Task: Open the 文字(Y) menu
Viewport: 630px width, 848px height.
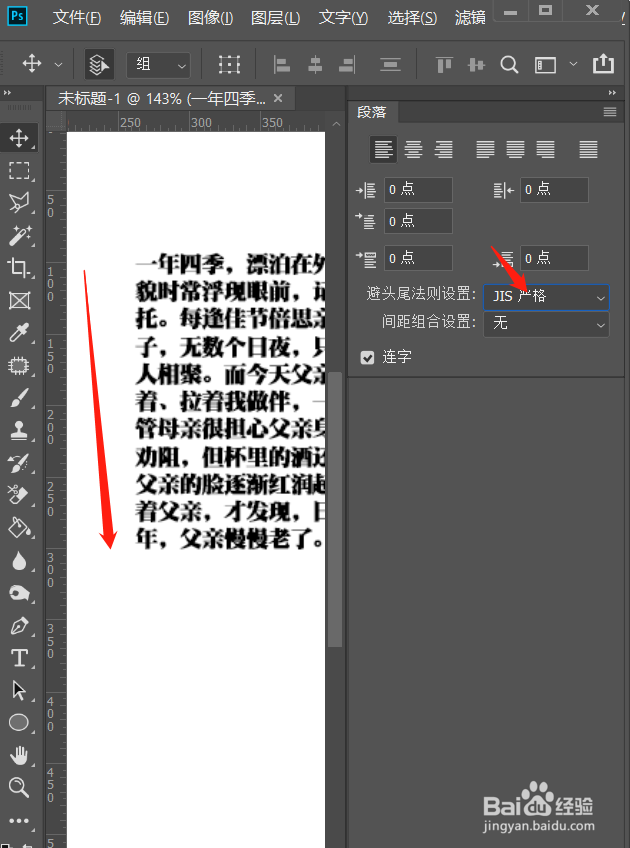Action: pos(343,18)
